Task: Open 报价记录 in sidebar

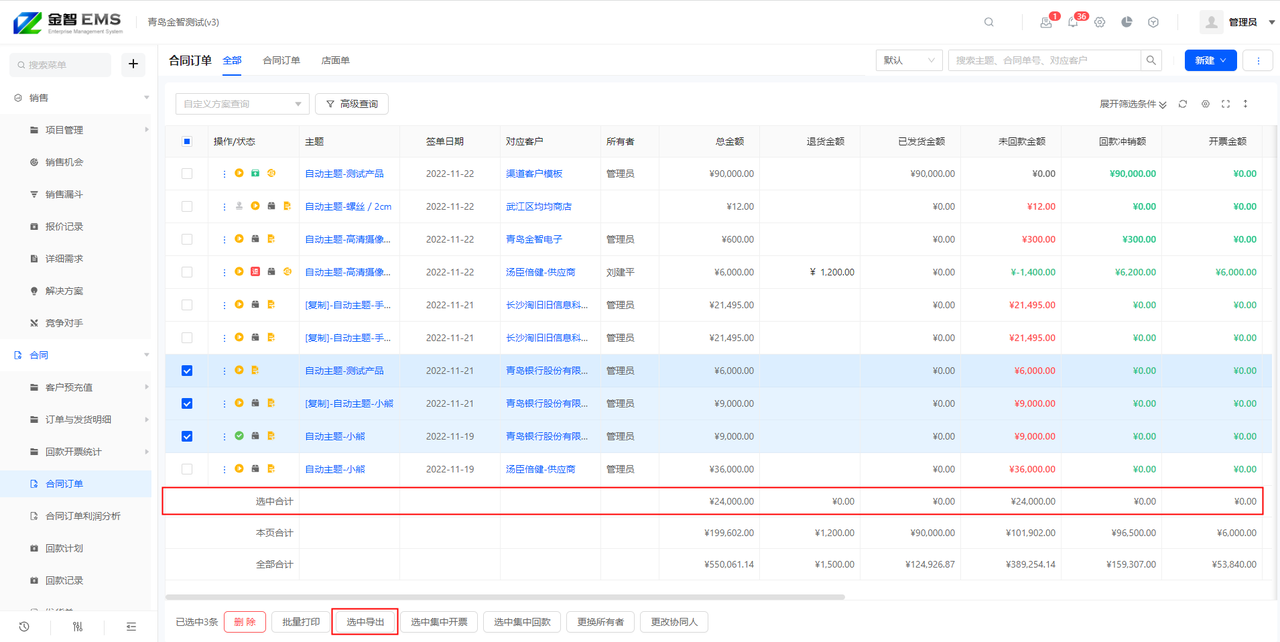Action: (64, 227)
